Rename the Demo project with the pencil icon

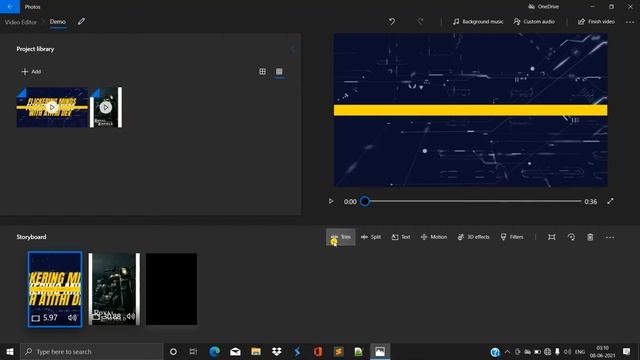81,22
